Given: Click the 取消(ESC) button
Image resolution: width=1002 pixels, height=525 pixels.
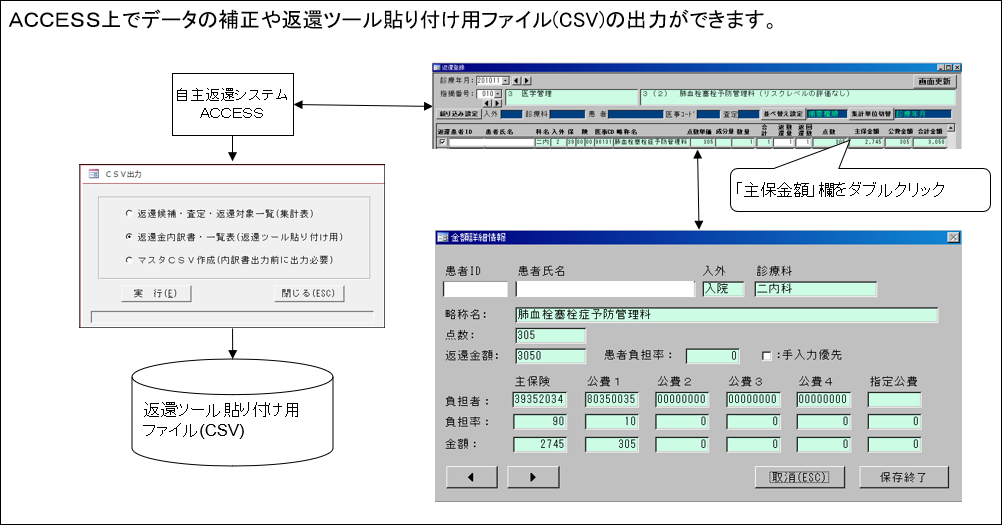Looking at the screenshot, I should point(799,476).
